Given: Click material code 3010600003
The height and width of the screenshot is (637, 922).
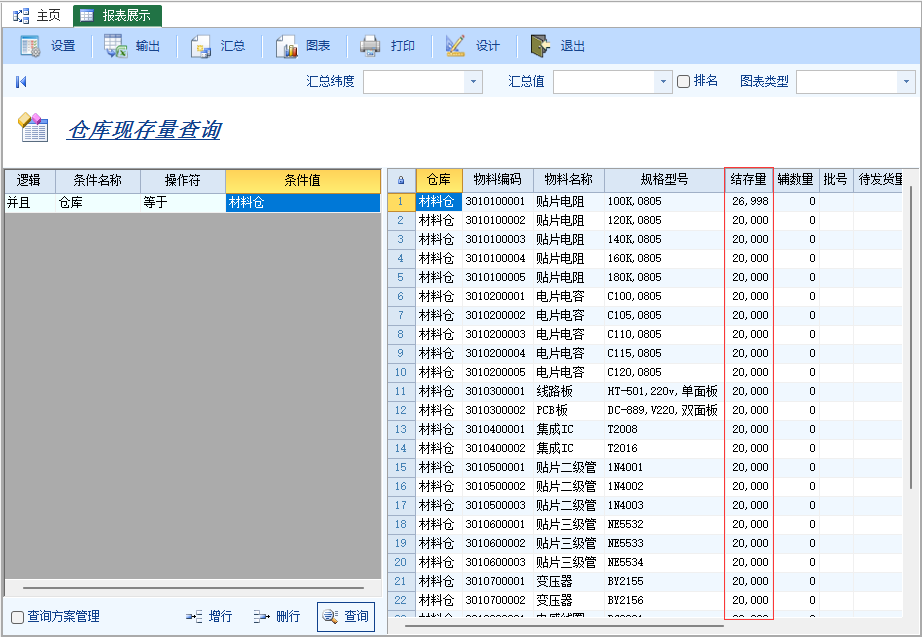Looking at the screenshot, I should tap(496, 562).
